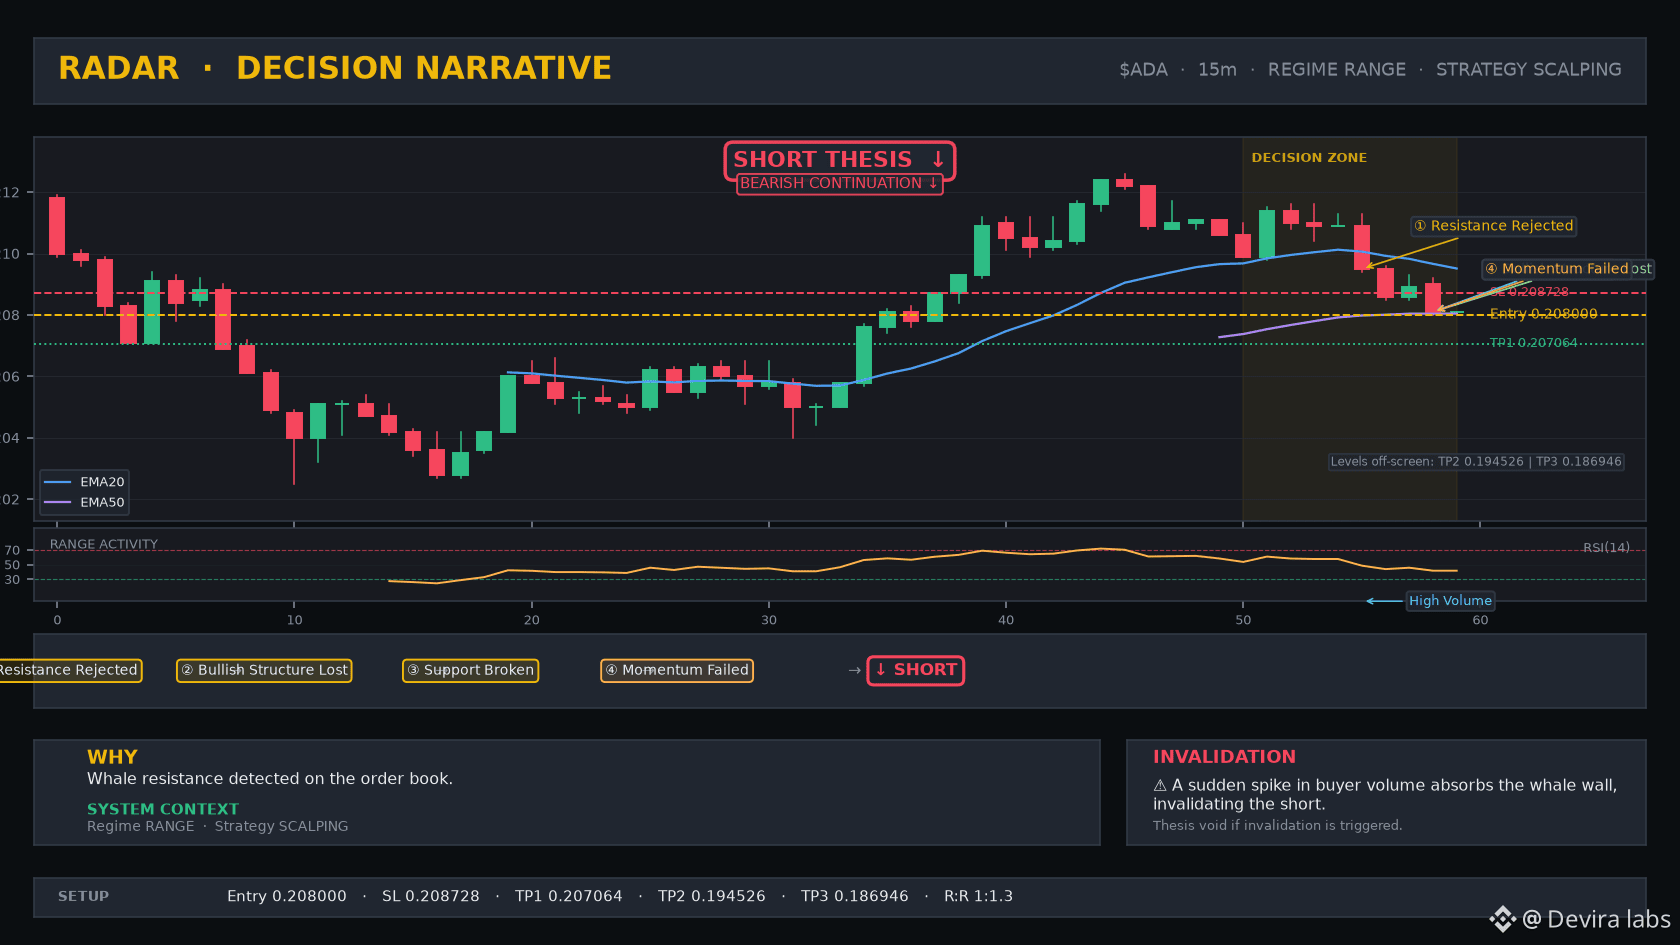Click the Levels off-screen TP2 TP3 note
This screenshot has width=1680, height=945.
pos(1476,462)
